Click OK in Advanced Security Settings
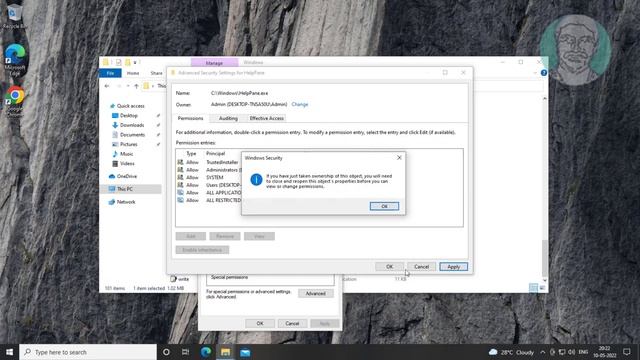This screenshot has height=360, width=640. click(389, 267)
